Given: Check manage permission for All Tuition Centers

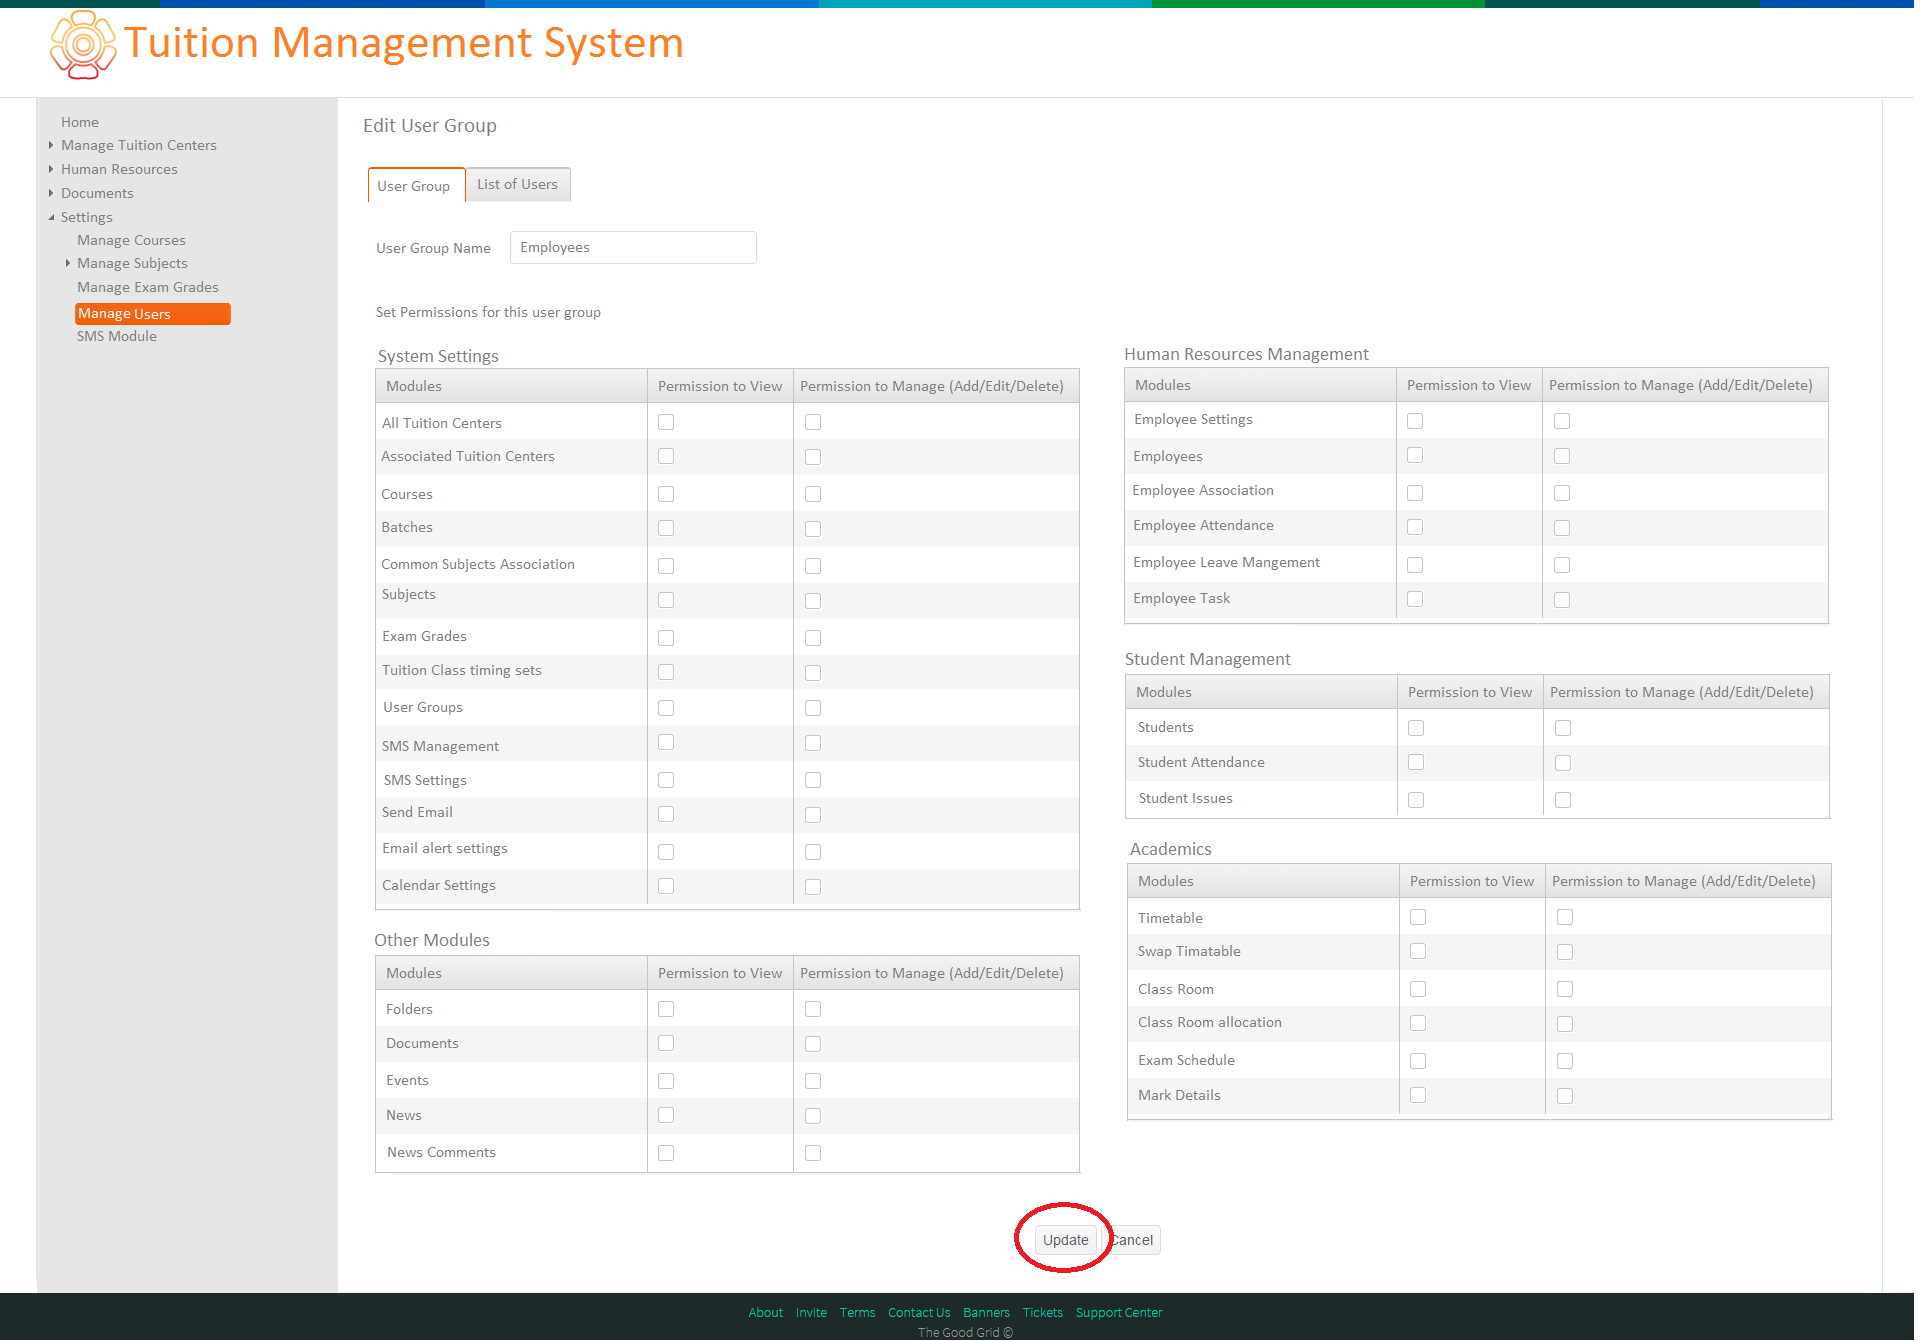Looking at the screenshot, I should [x=813, y=423].
